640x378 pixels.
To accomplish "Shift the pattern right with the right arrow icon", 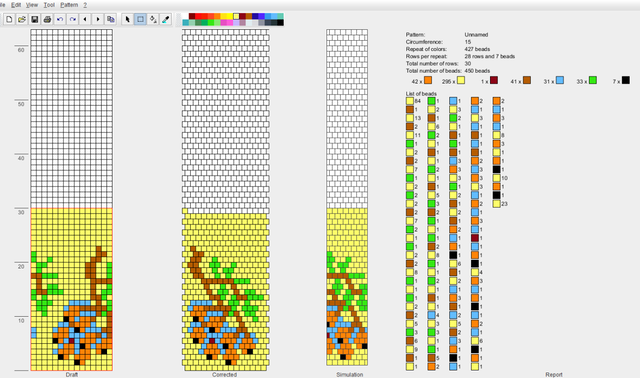I will point(98,19).
